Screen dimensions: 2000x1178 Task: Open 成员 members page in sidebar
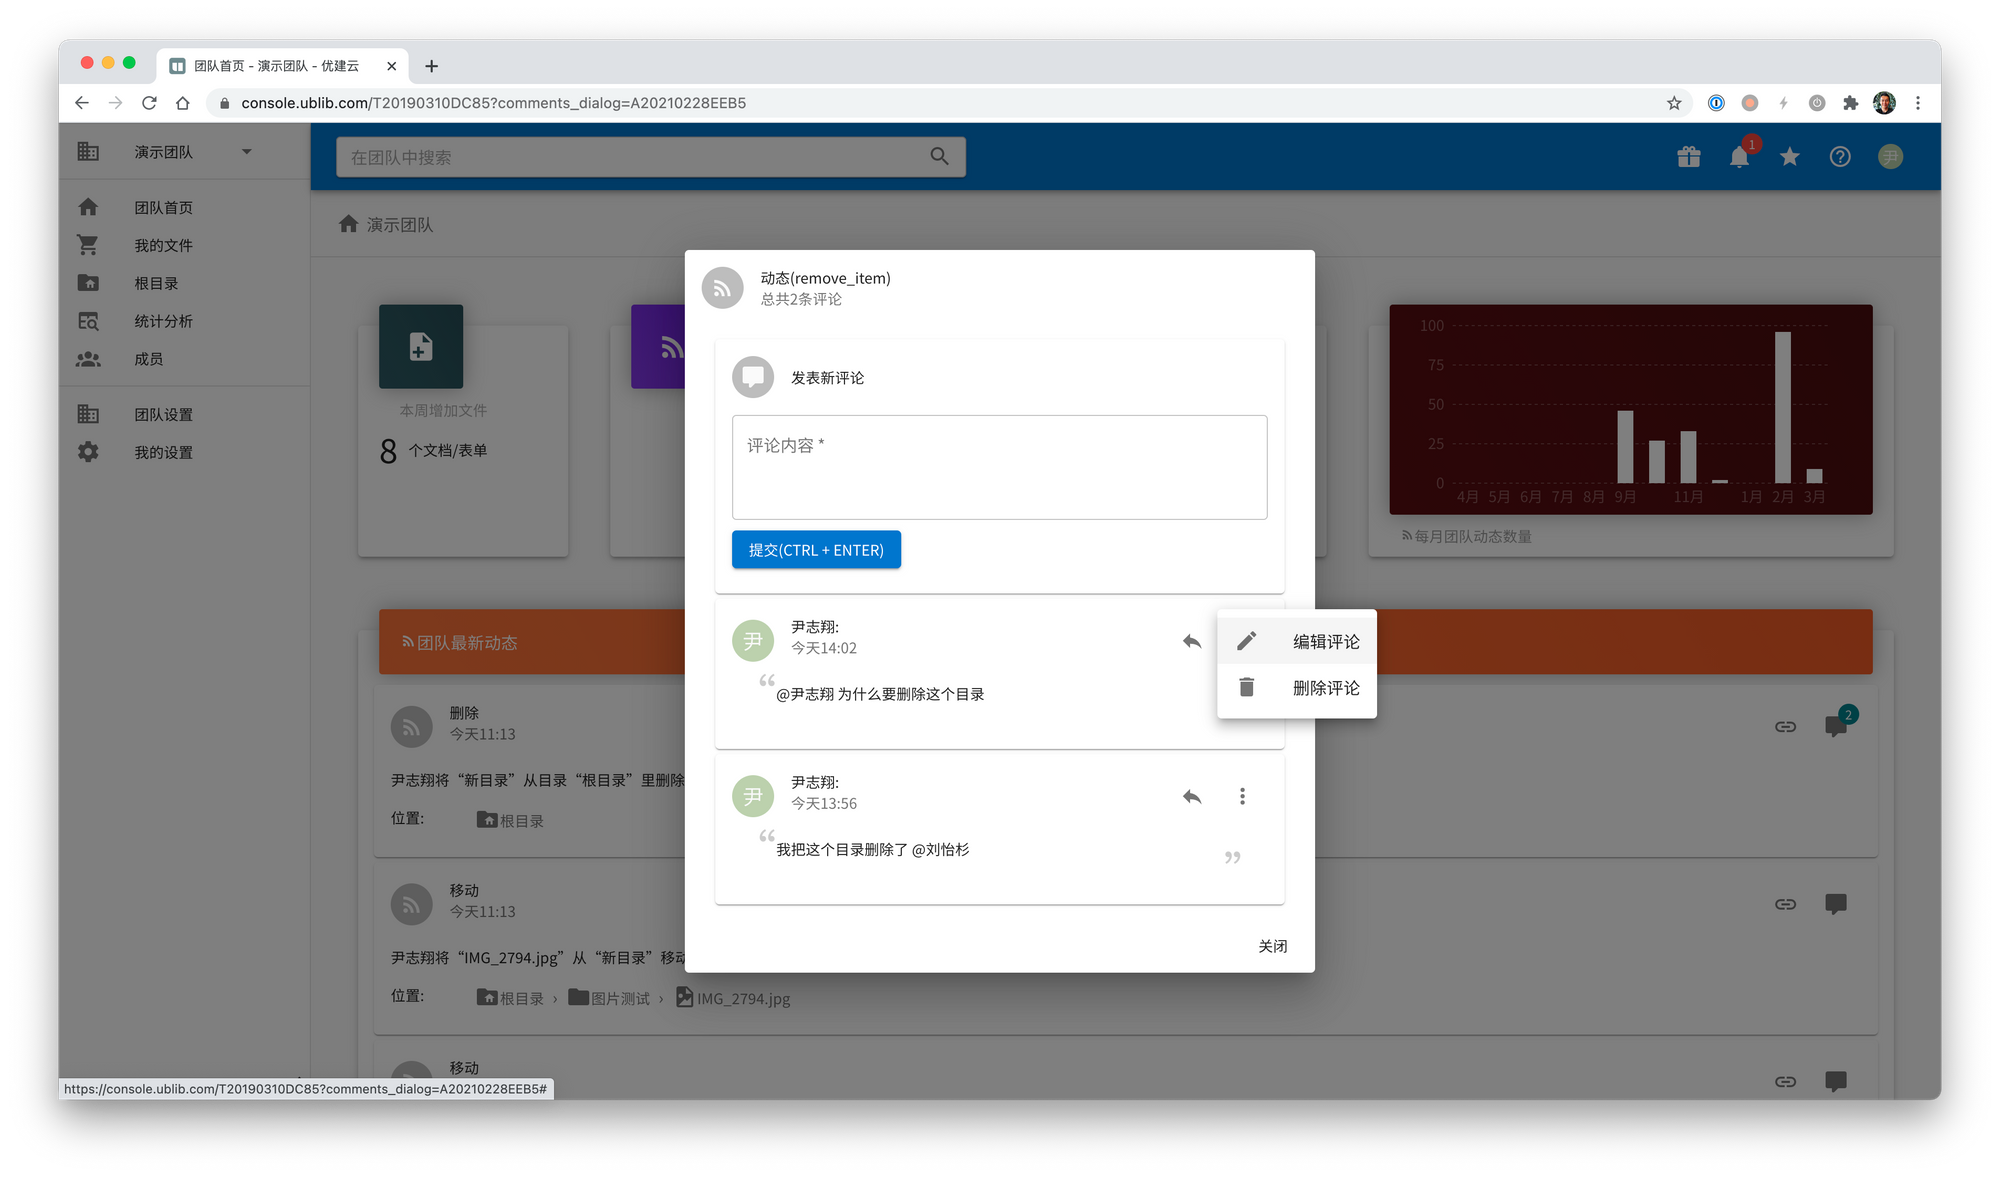149,359
